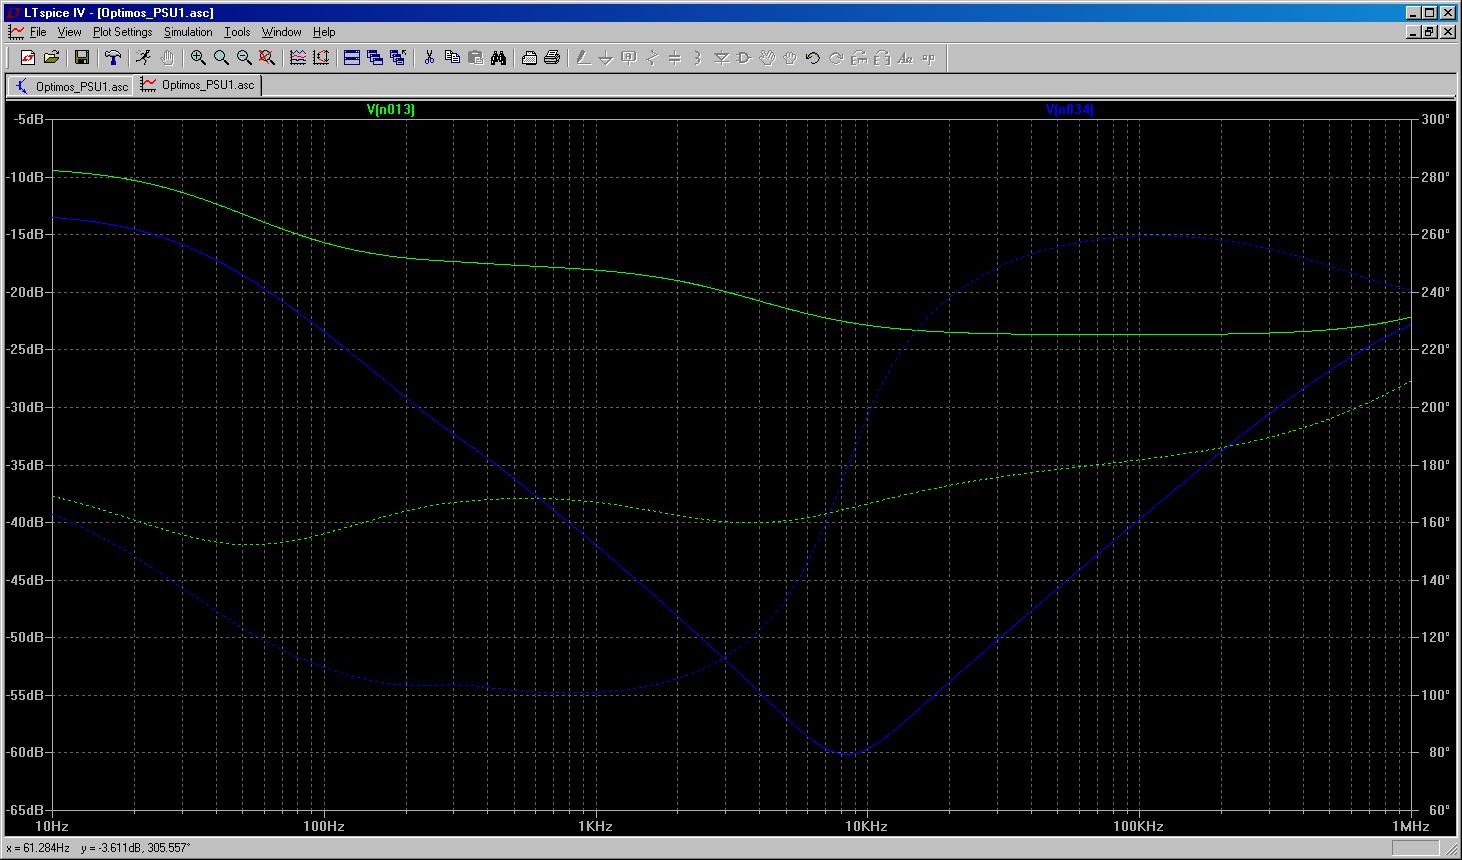Zoom in with the plus magnifier
The width and height of the screenshot is (1462, 860).
point(198,58)
